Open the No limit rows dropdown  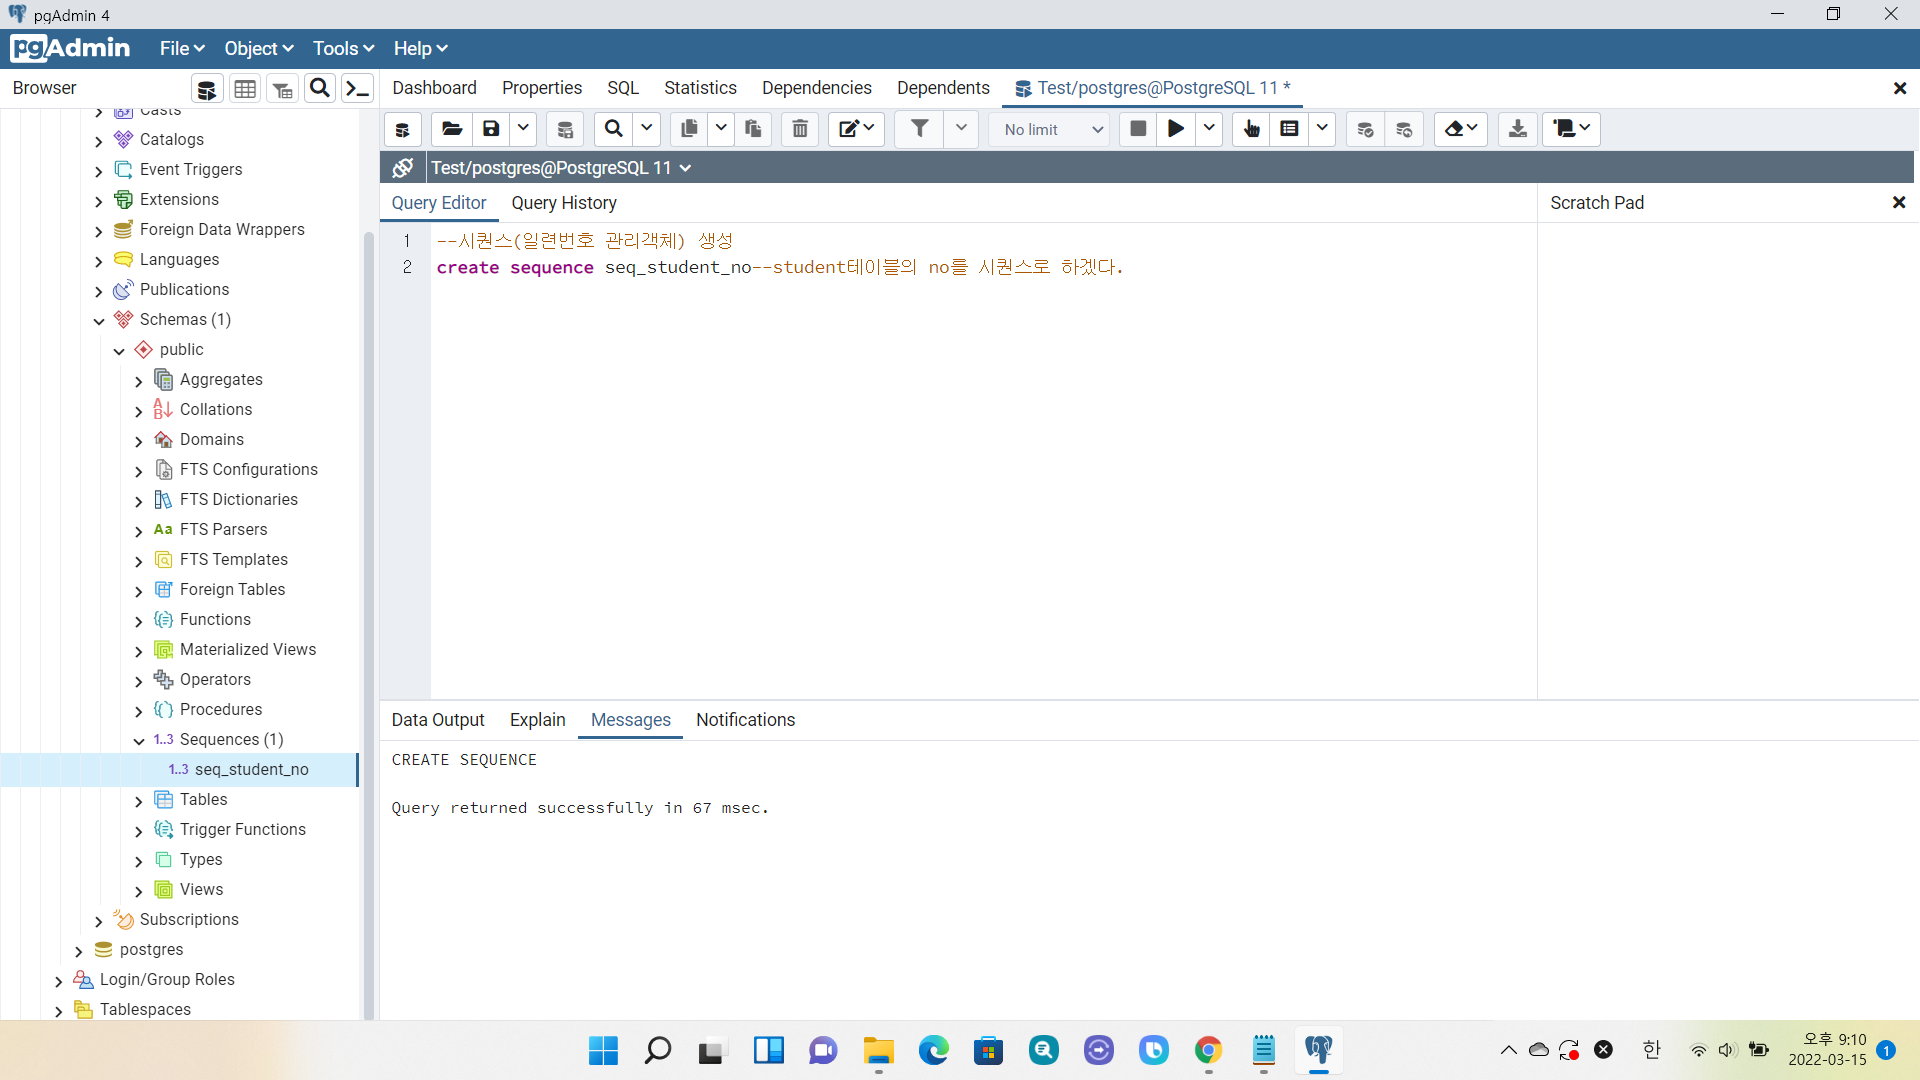click(x=1051, y=129)
